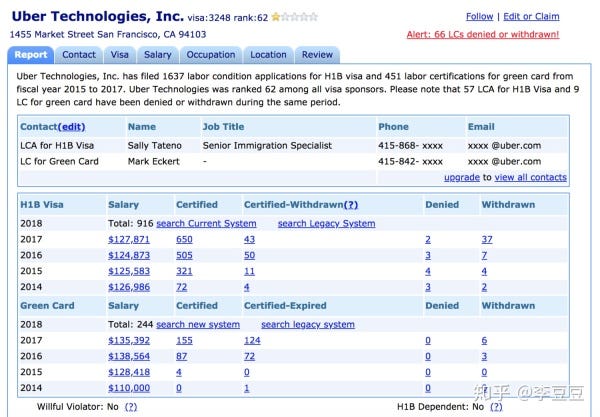This screenshot has width=600, height=417.
Task: Go to the Review tab
Action: click(317, 55)
